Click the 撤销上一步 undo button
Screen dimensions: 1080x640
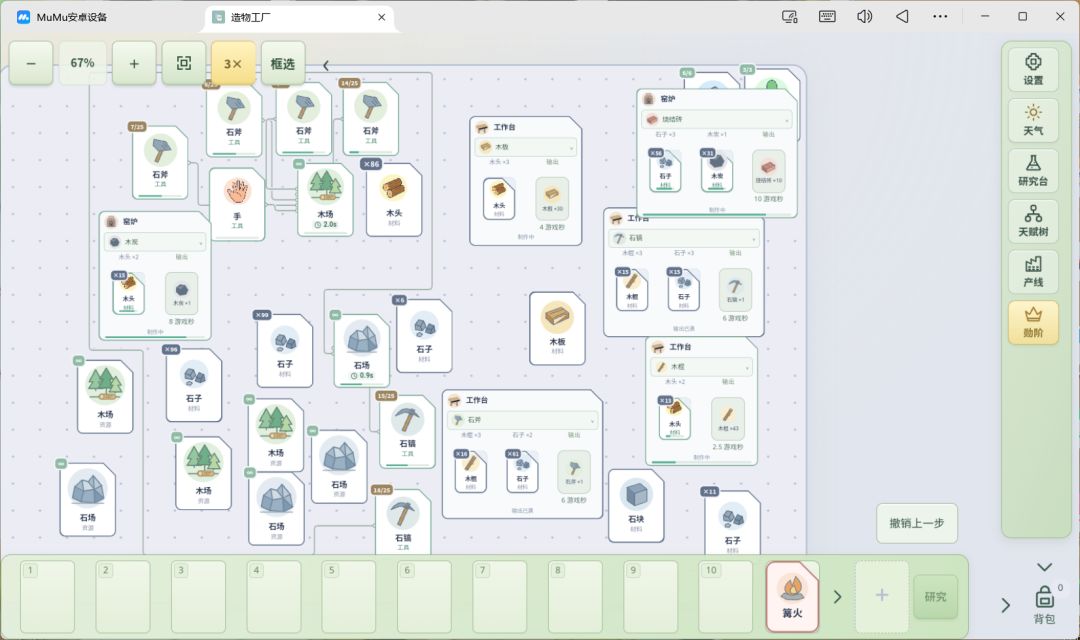(x=917, y=523)
